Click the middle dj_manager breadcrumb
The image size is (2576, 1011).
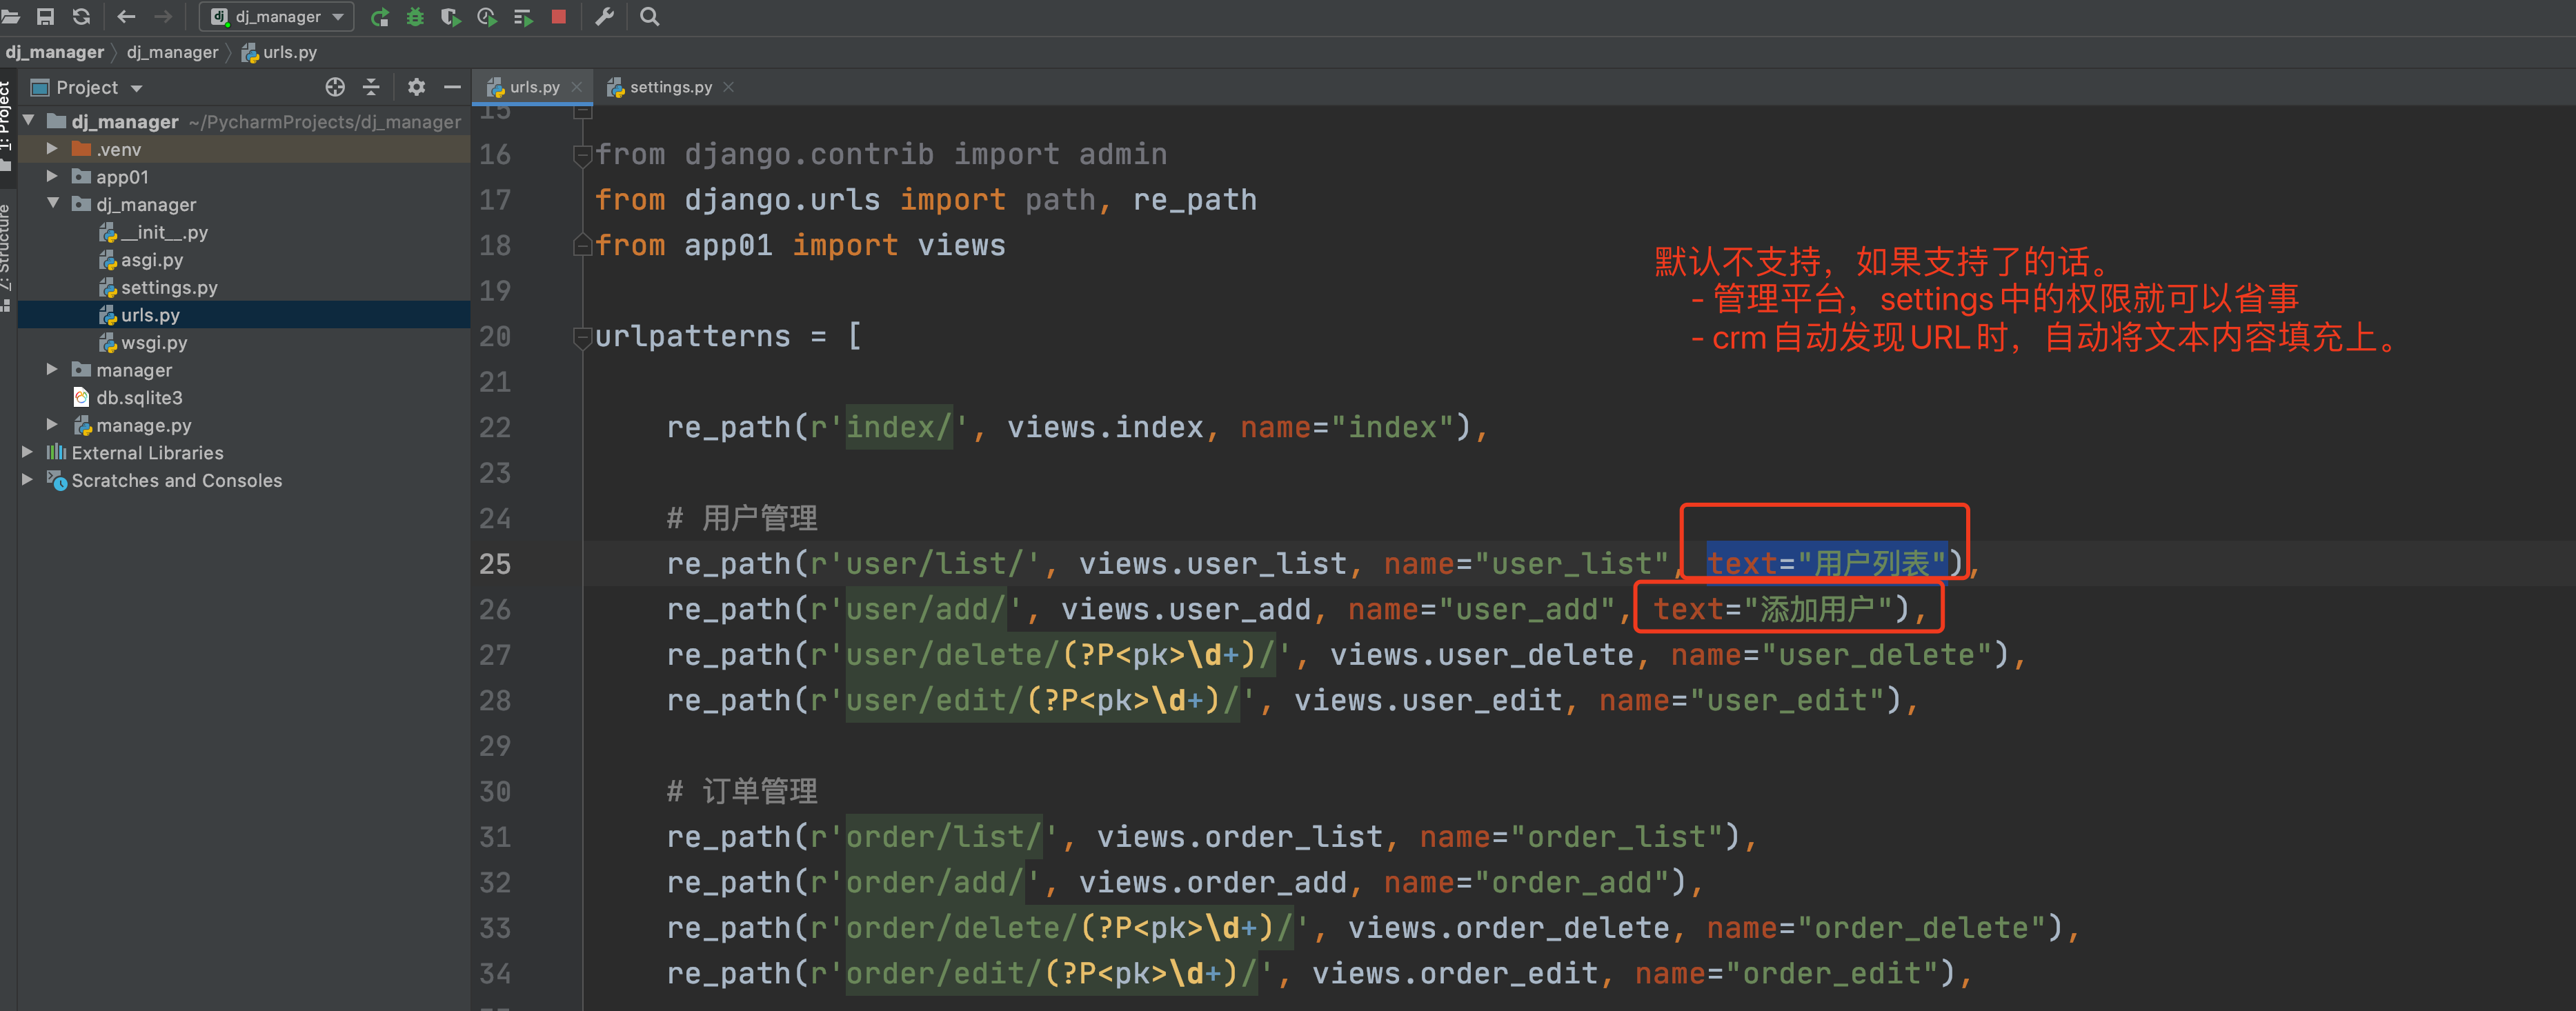tap(172, 52)
